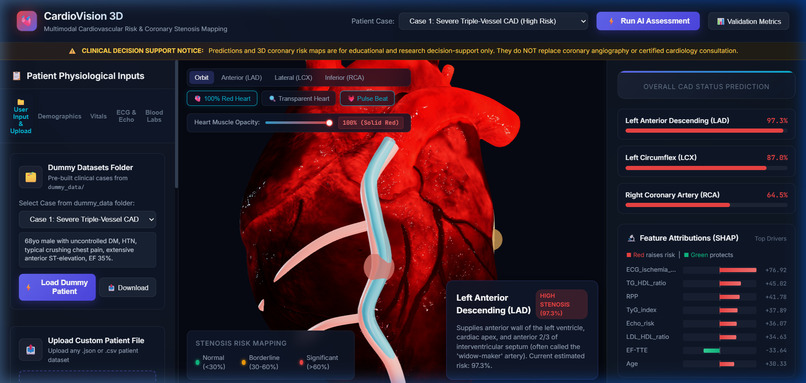
Task: Click the custom patient file drop zone
Action: coord(87,377)
